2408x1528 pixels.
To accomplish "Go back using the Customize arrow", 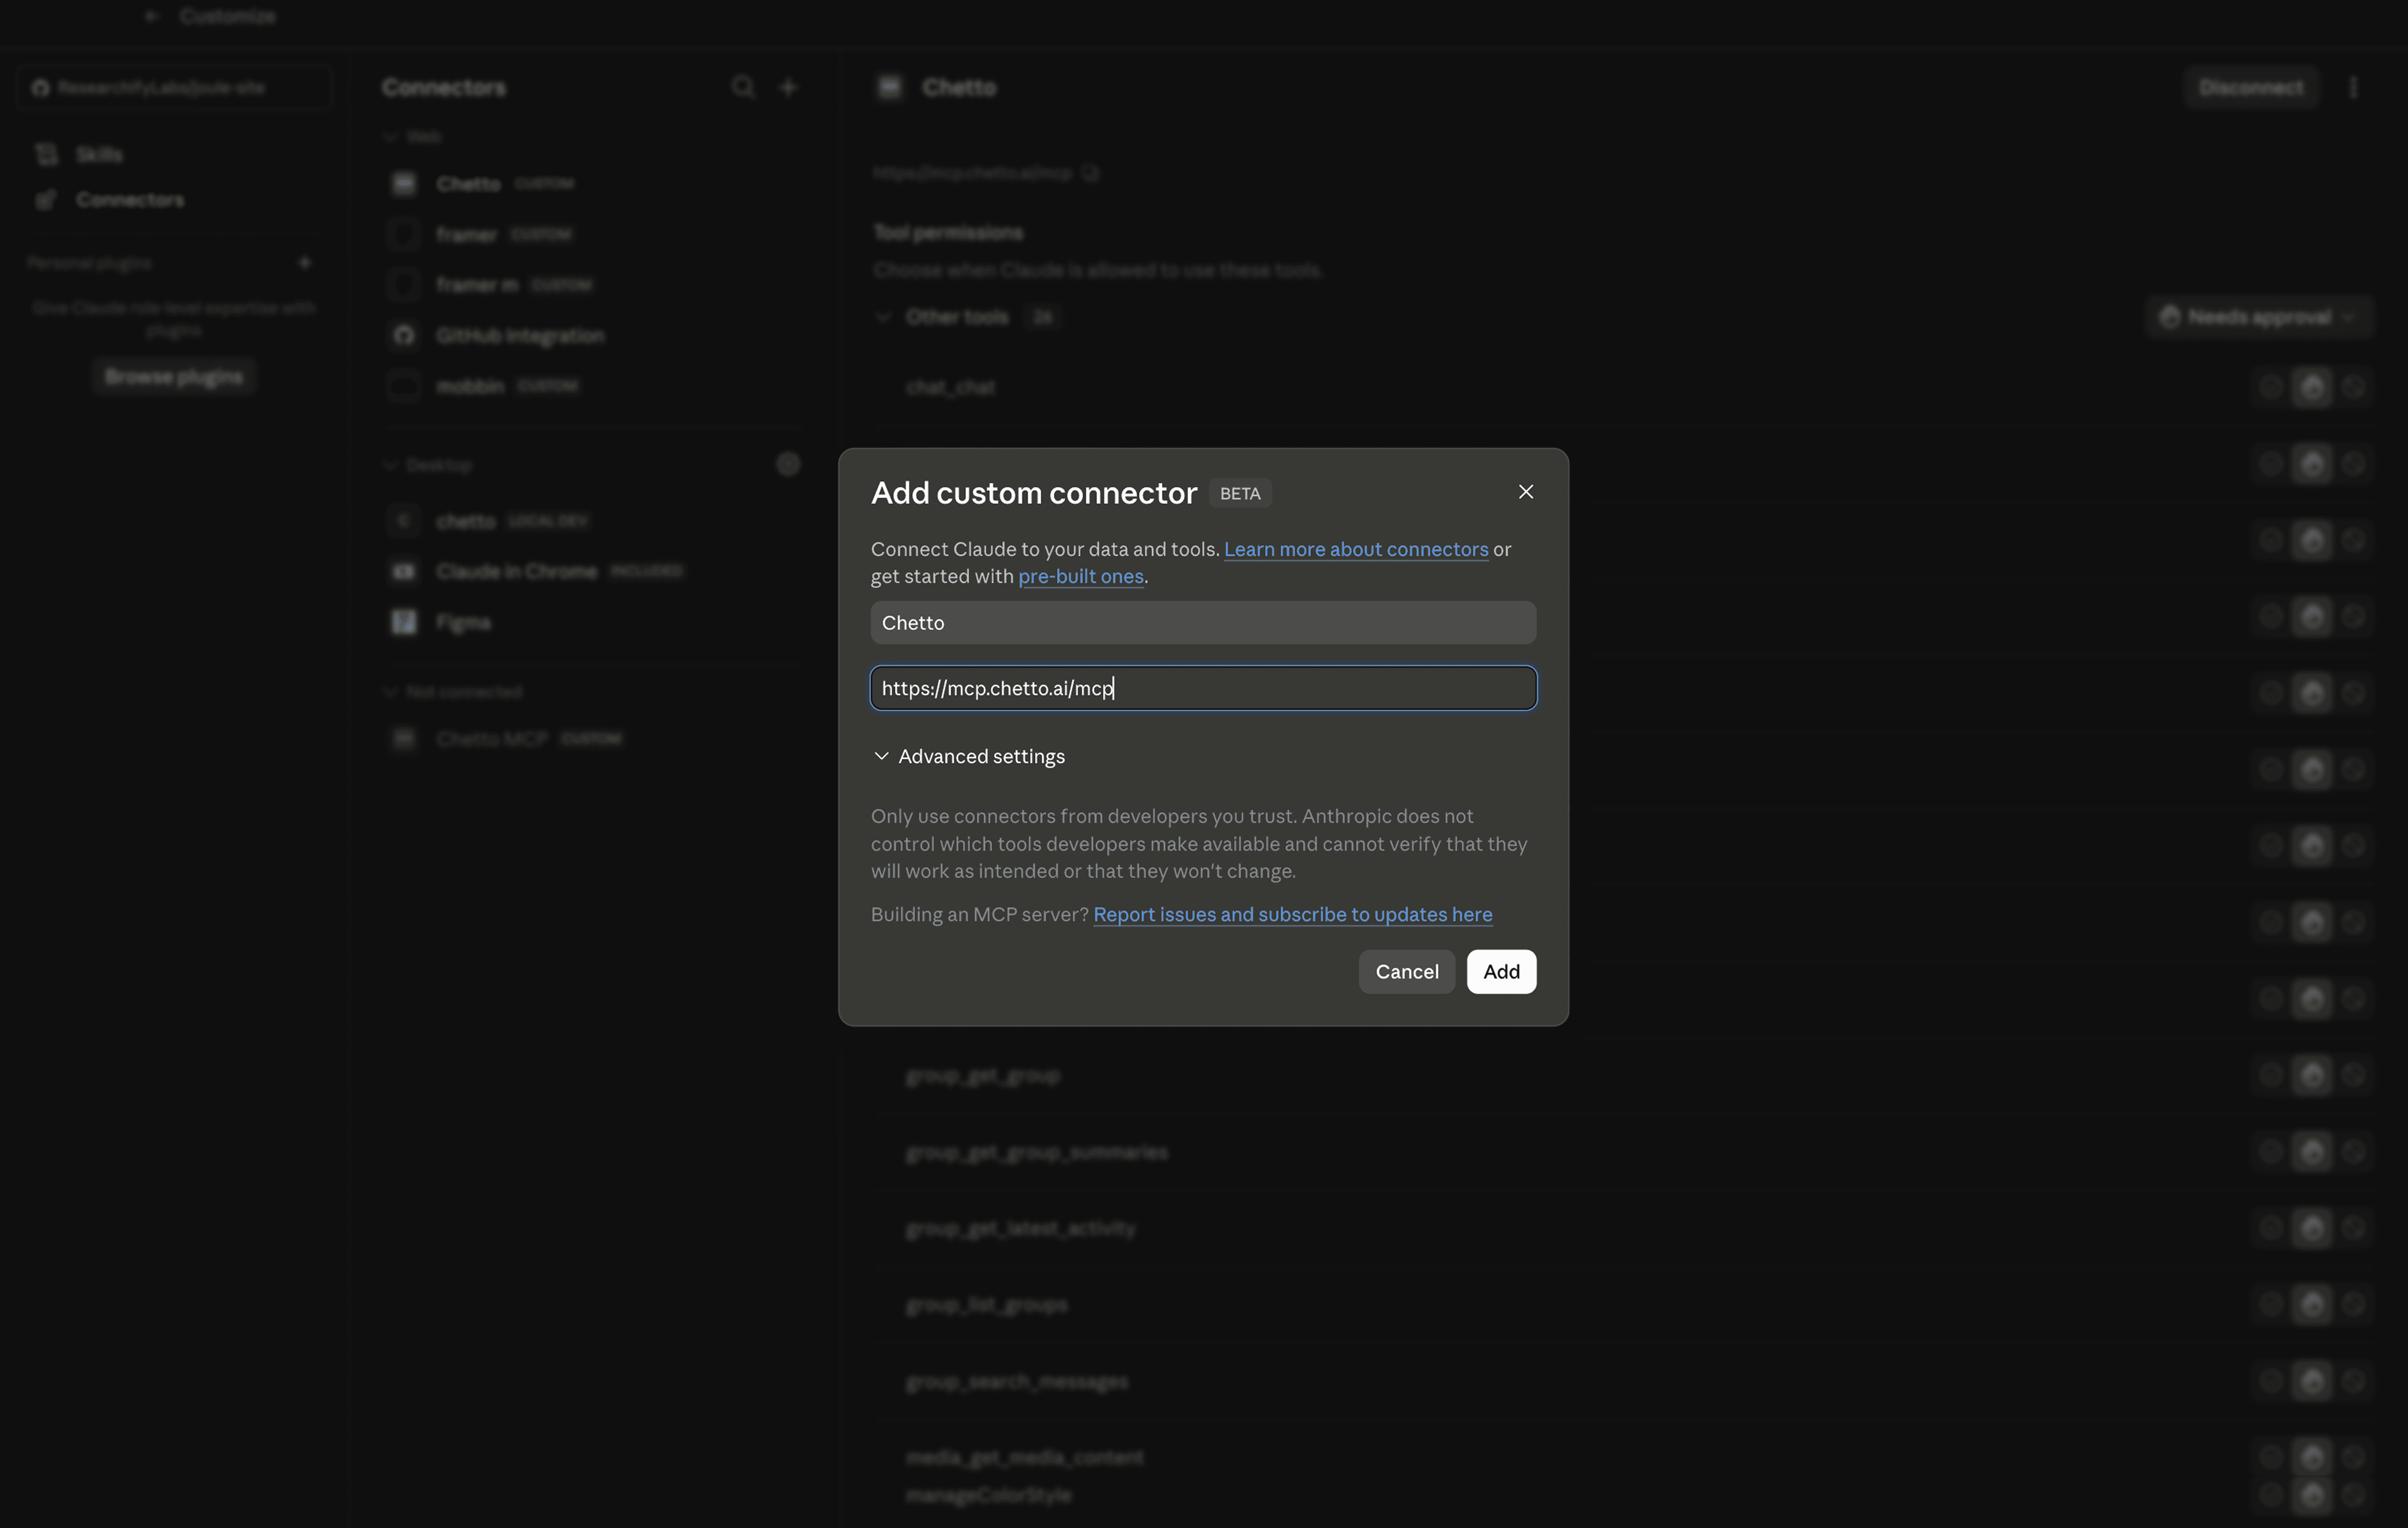I will pyautogui.click(x=152, y=16).
